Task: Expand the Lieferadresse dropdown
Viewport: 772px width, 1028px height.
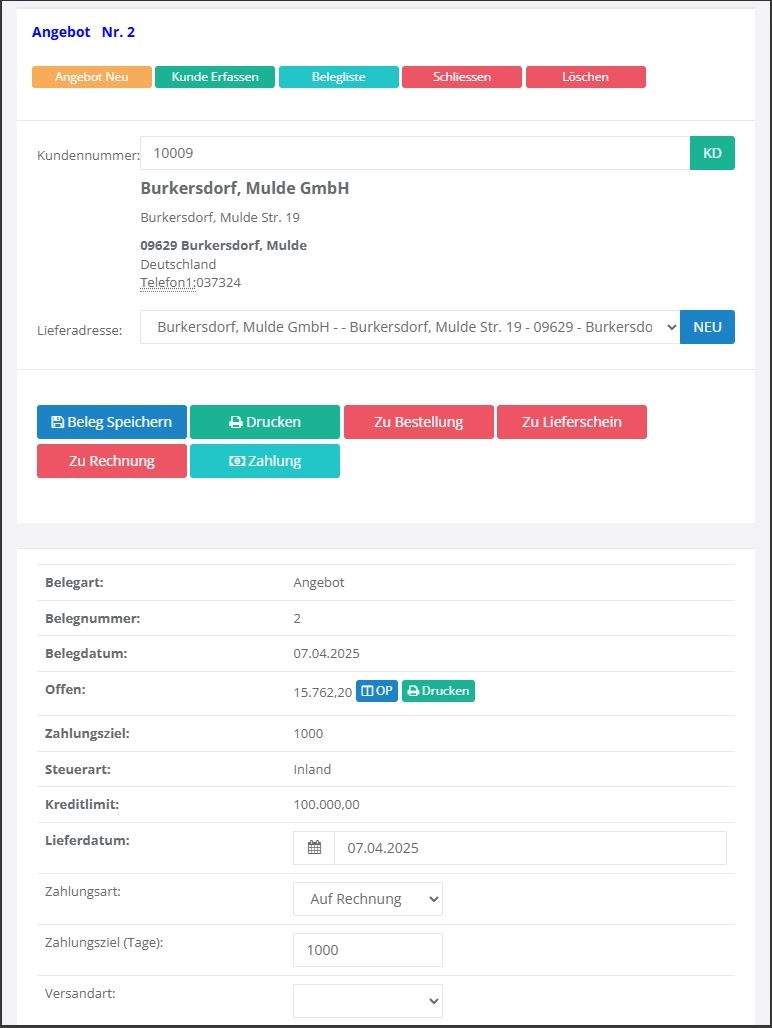Action: click(410, 327)
